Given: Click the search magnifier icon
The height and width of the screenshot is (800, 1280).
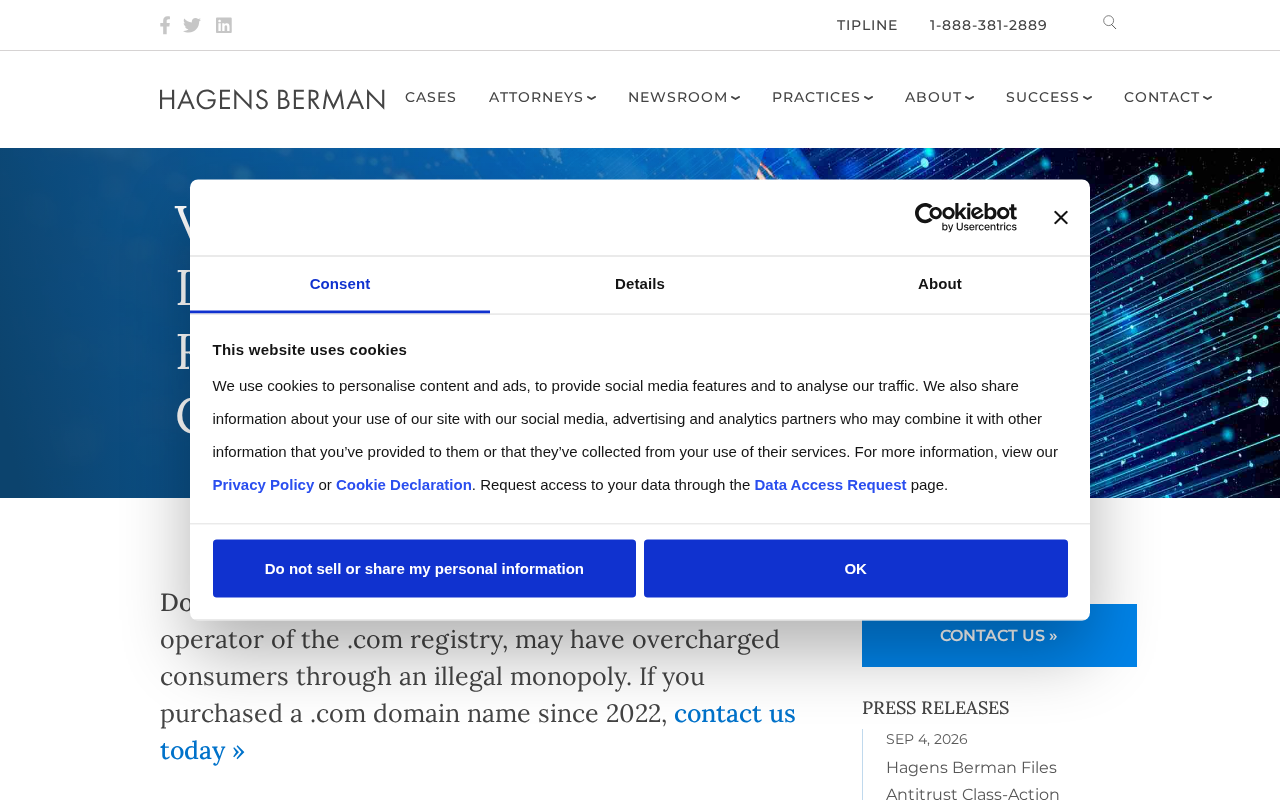Looking at the screenshot, I should click(1110, 23).
